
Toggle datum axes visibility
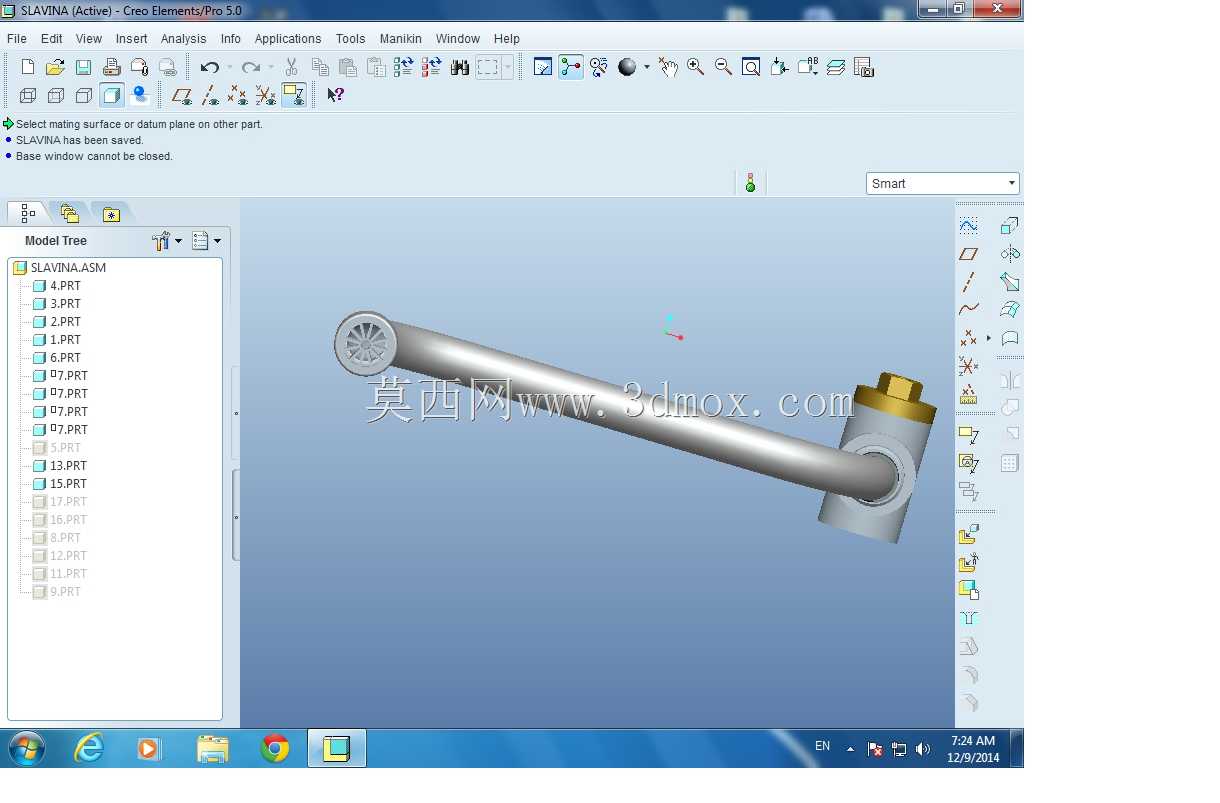coord(209,95)
